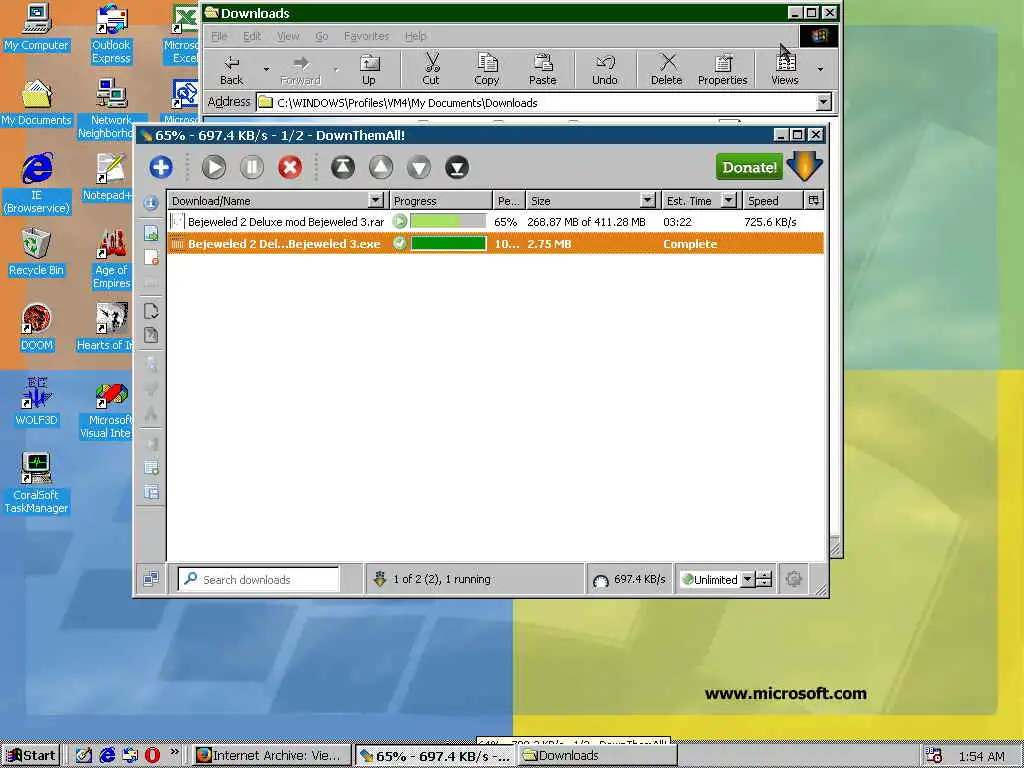Click the Undo toolbar button
The width and height of the screenshot is (1024, 768).
605,69
